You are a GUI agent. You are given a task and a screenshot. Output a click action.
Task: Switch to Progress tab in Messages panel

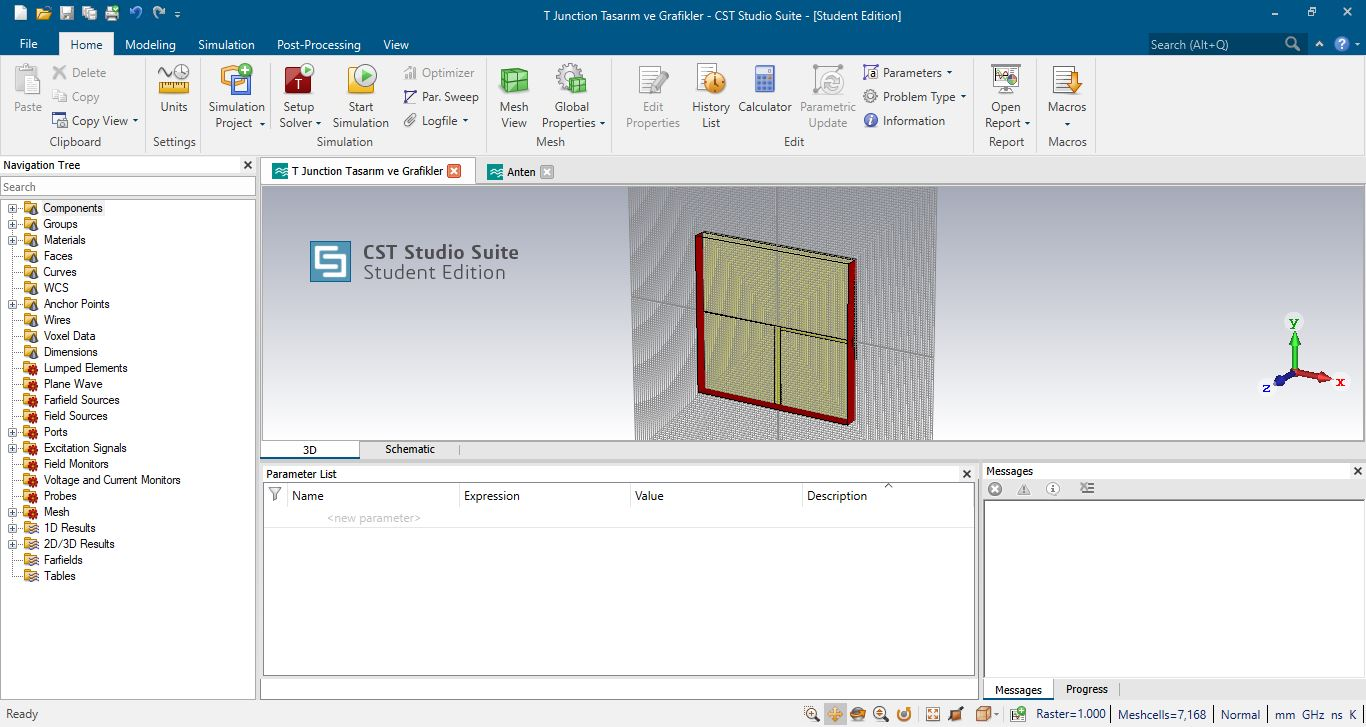[1087, 689]
